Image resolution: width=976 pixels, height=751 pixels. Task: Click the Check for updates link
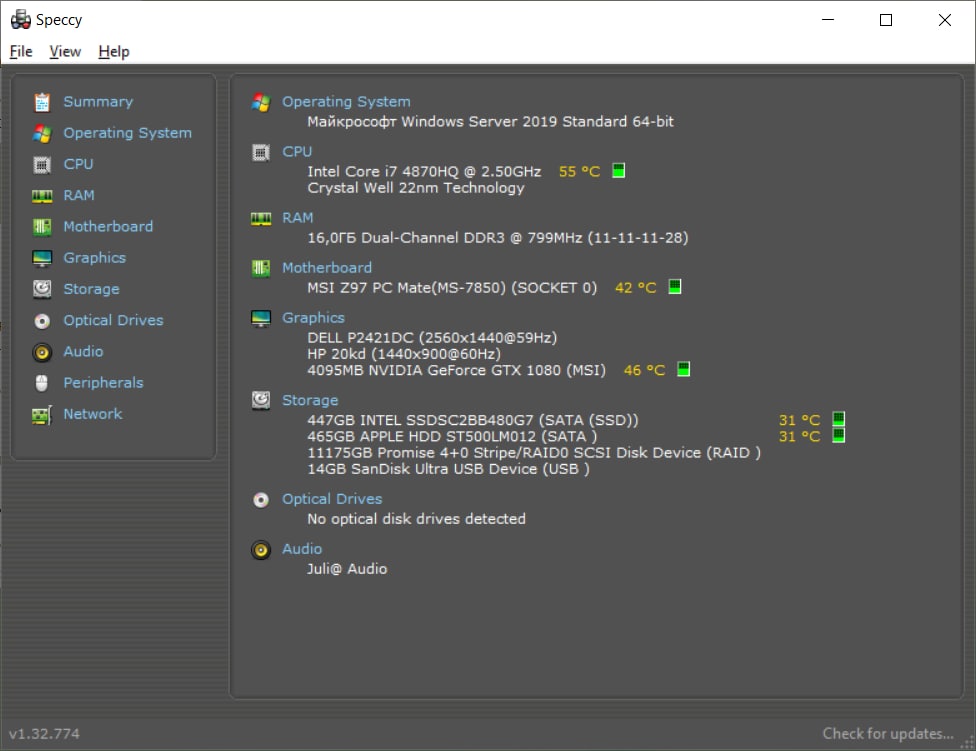click(x=888, y=734)
